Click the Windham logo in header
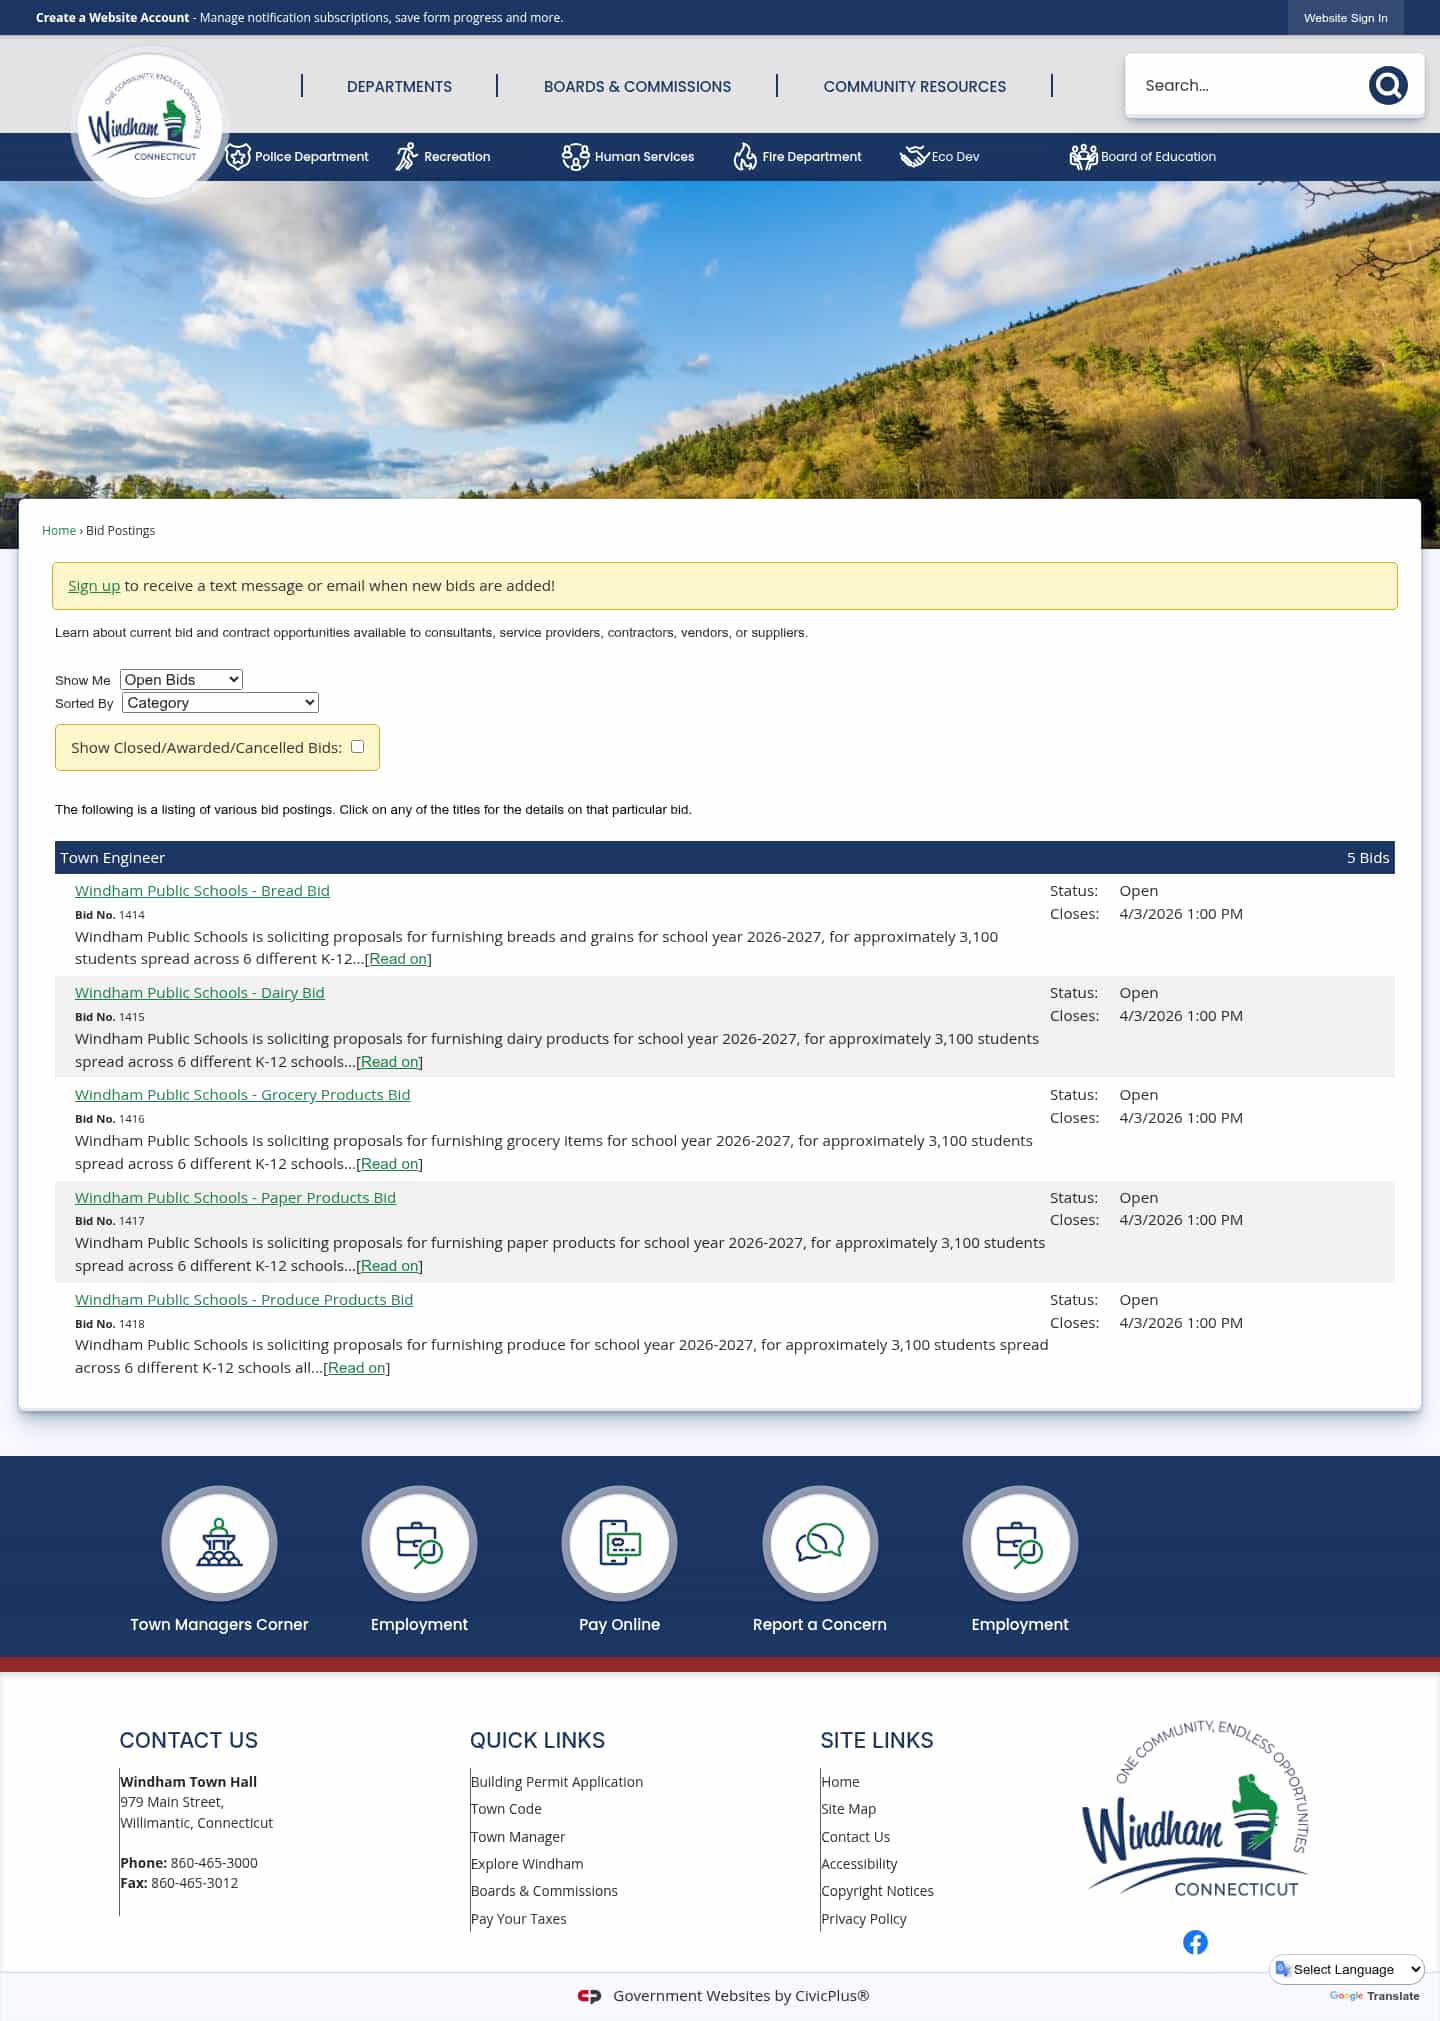Image resolution: width=1440 pixels, height=2021 pixels. pyautogui.click(x=150, y=125)
